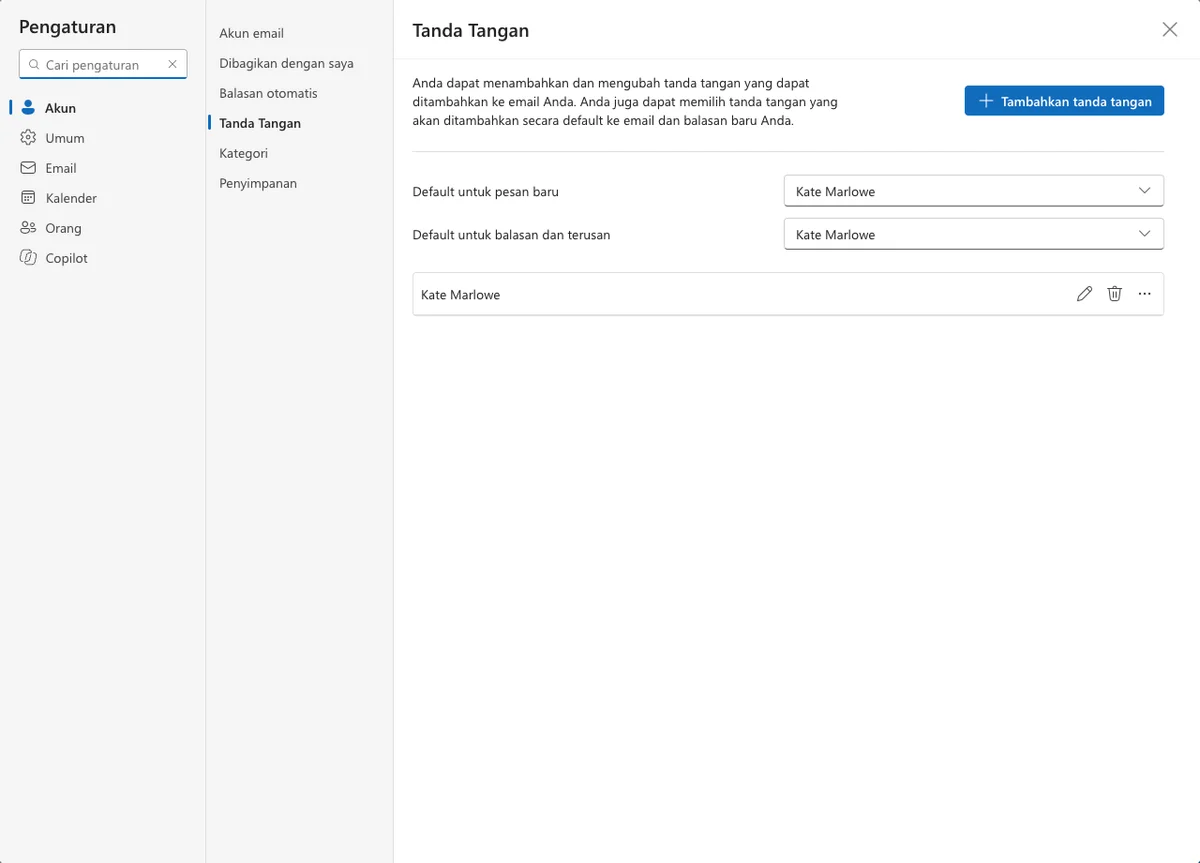Click 'Default untuk balasan dan terusan' label

pos(512,235)
